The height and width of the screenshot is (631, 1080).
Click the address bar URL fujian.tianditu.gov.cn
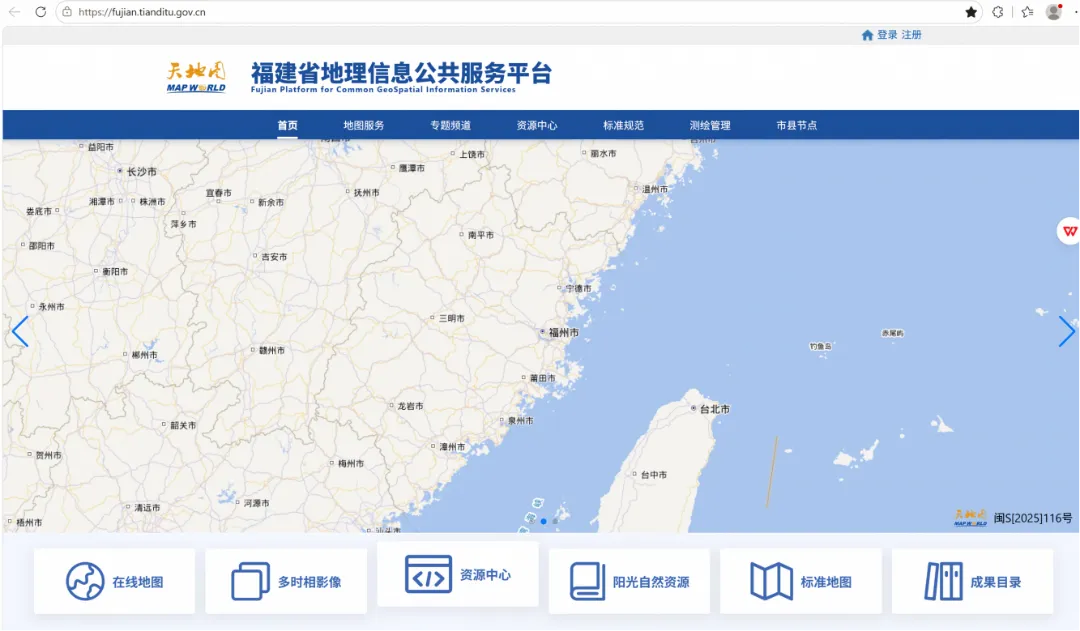click(x=142, y=12)
